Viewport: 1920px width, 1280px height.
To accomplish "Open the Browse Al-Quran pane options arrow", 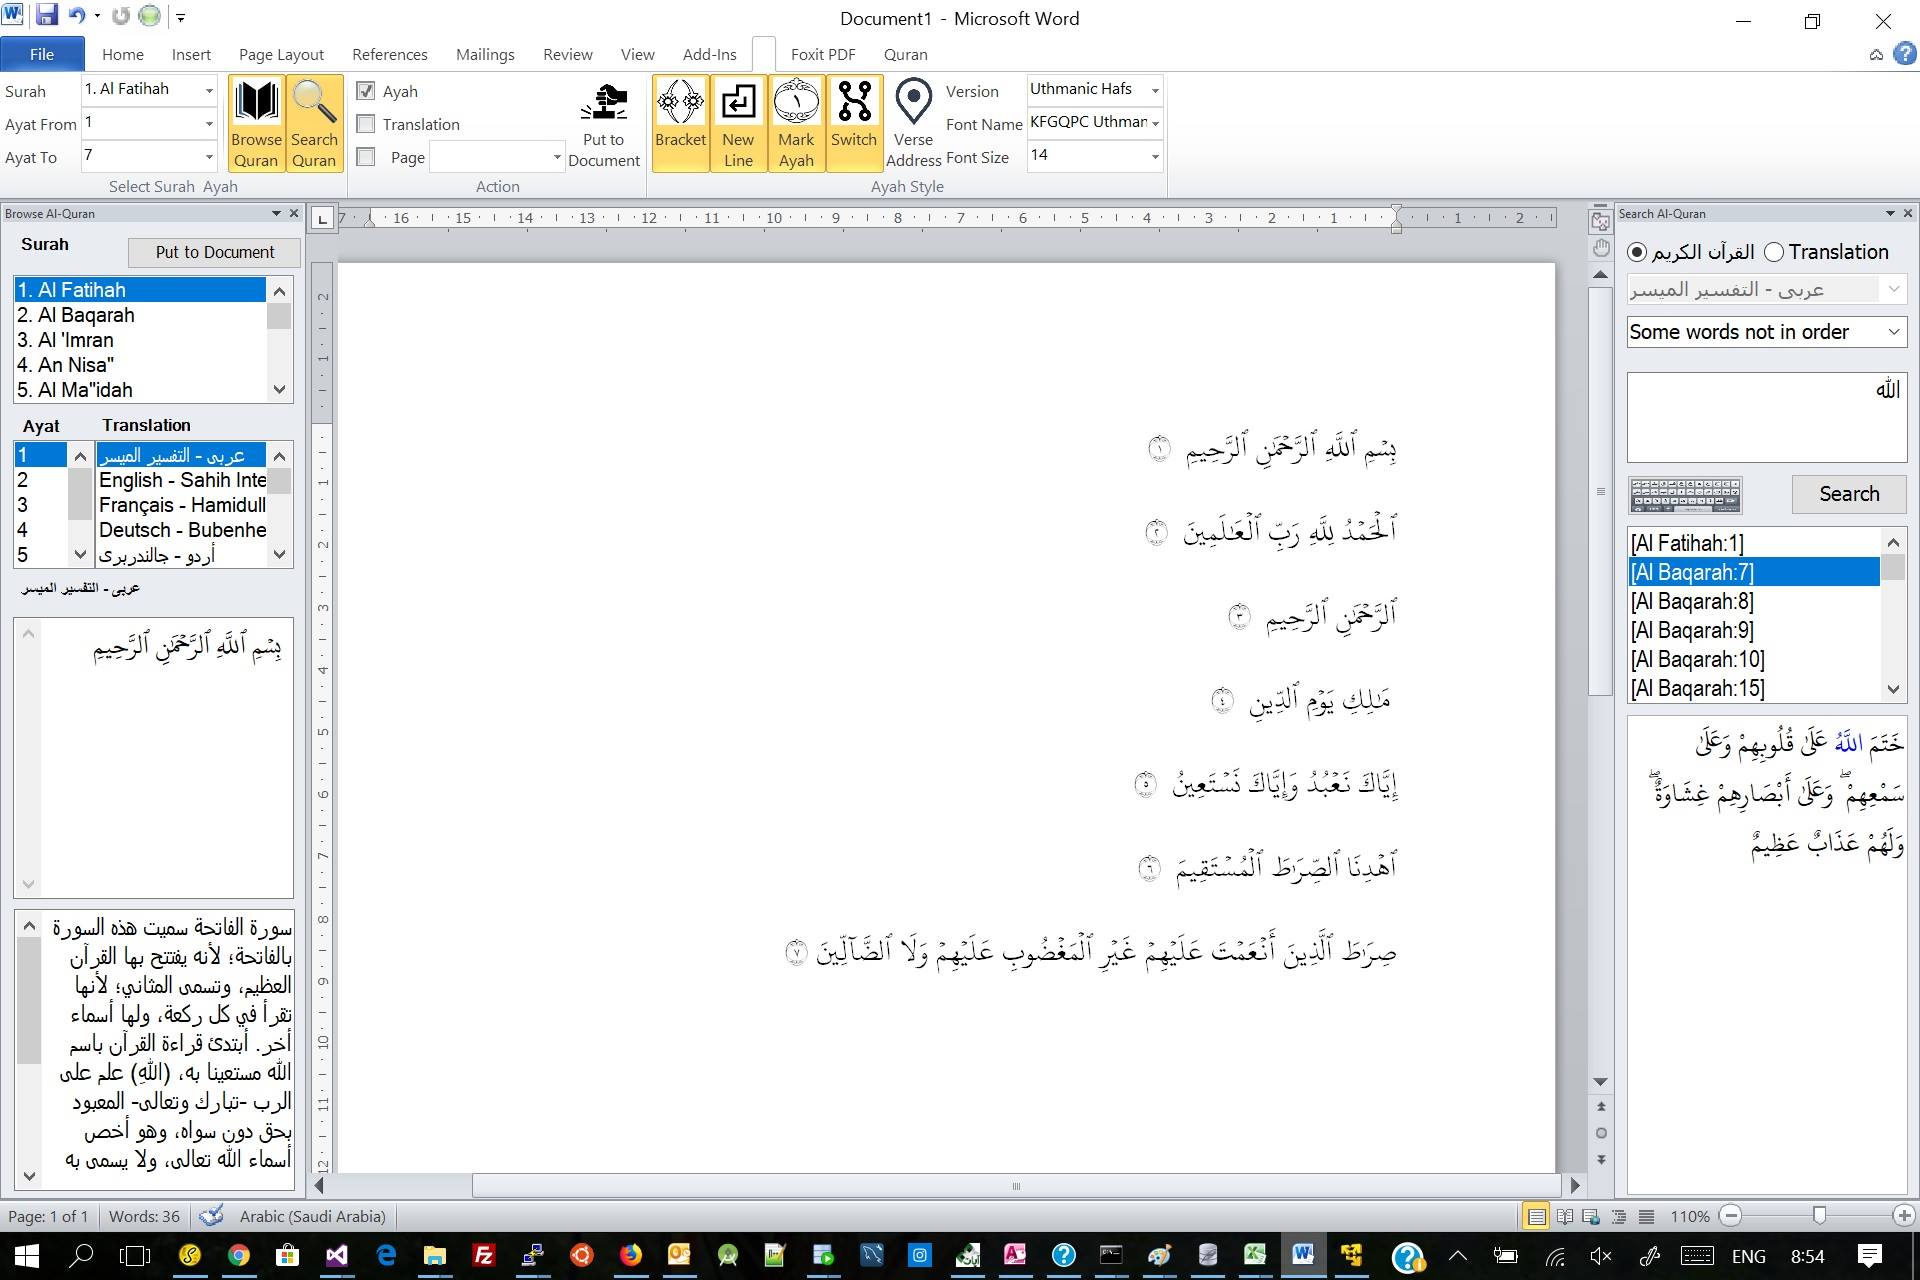I will (x=276, y=213).
